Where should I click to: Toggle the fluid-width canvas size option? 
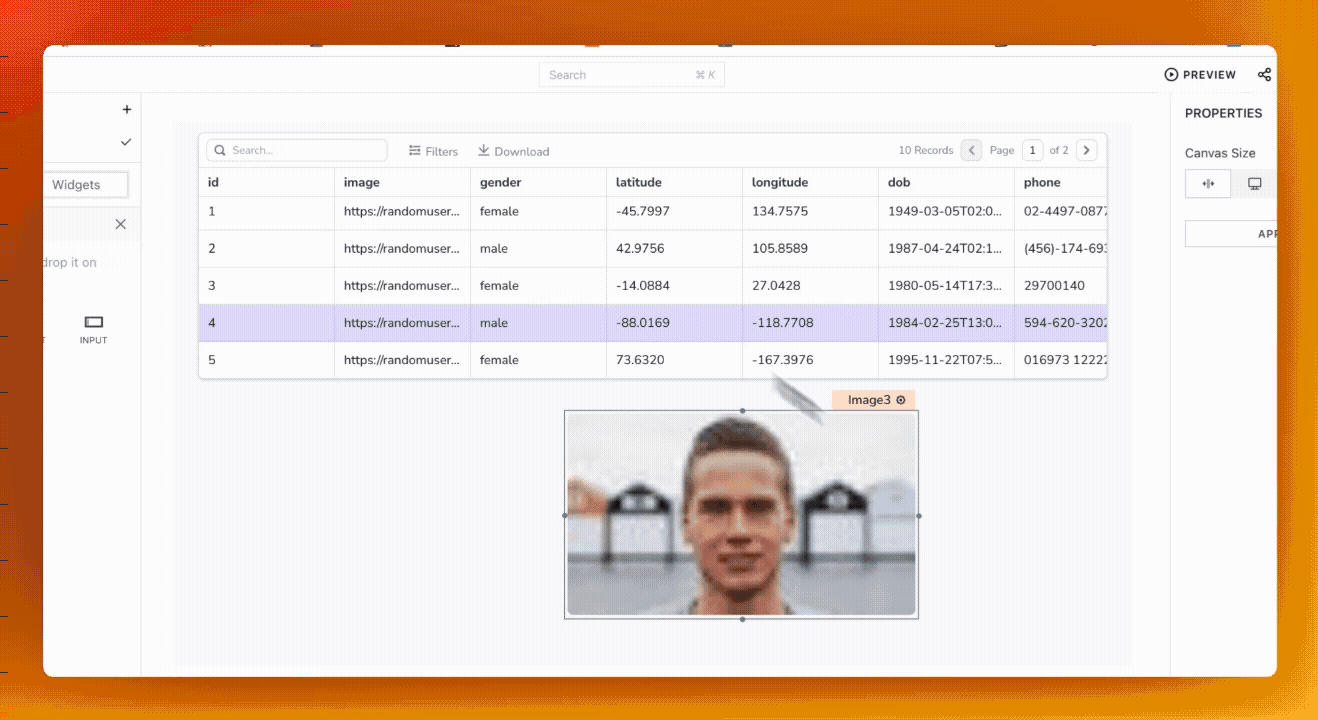(1207, 184)
